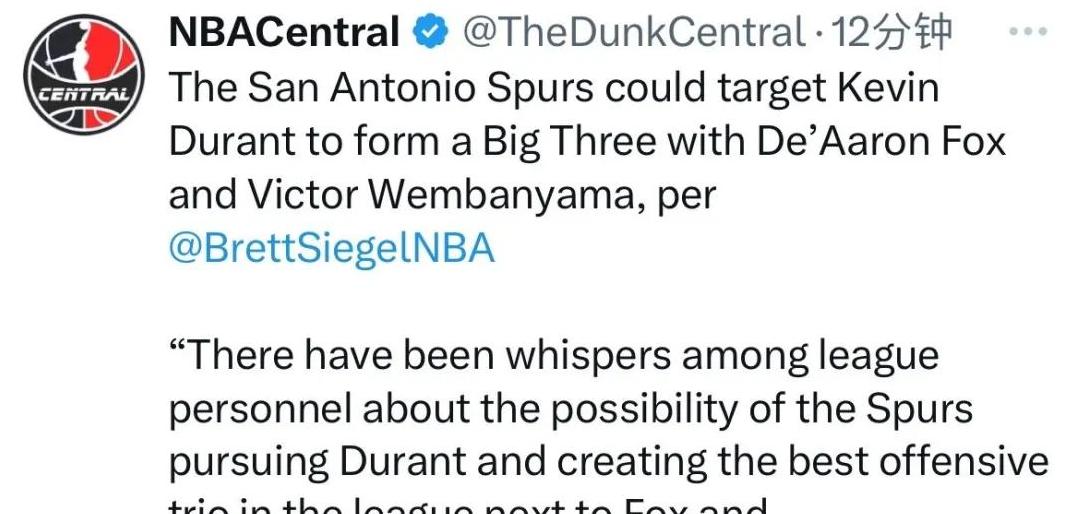Click the quoted line starting There have been whispers
This screenshot has width=1076, height=514.
point(553,356)
